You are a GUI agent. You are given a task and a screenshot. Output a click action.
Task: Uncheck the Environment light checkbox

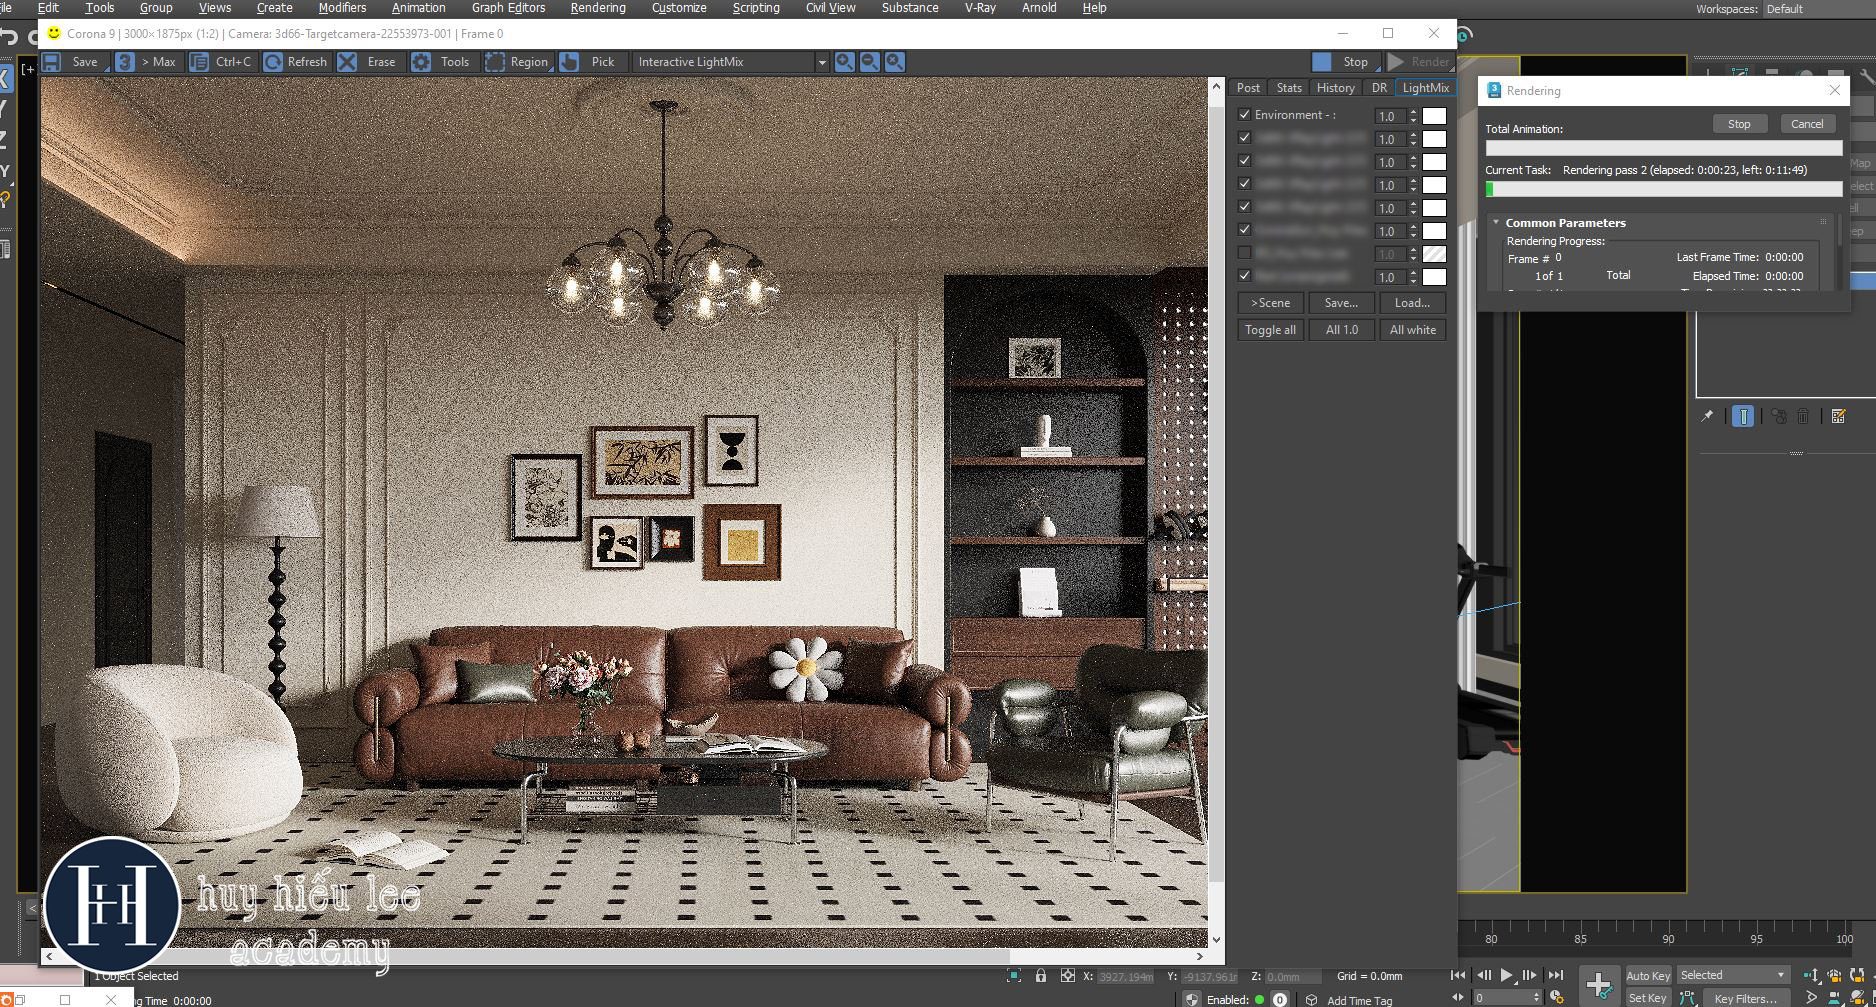pyautogui.click(x=1245, y=115)
